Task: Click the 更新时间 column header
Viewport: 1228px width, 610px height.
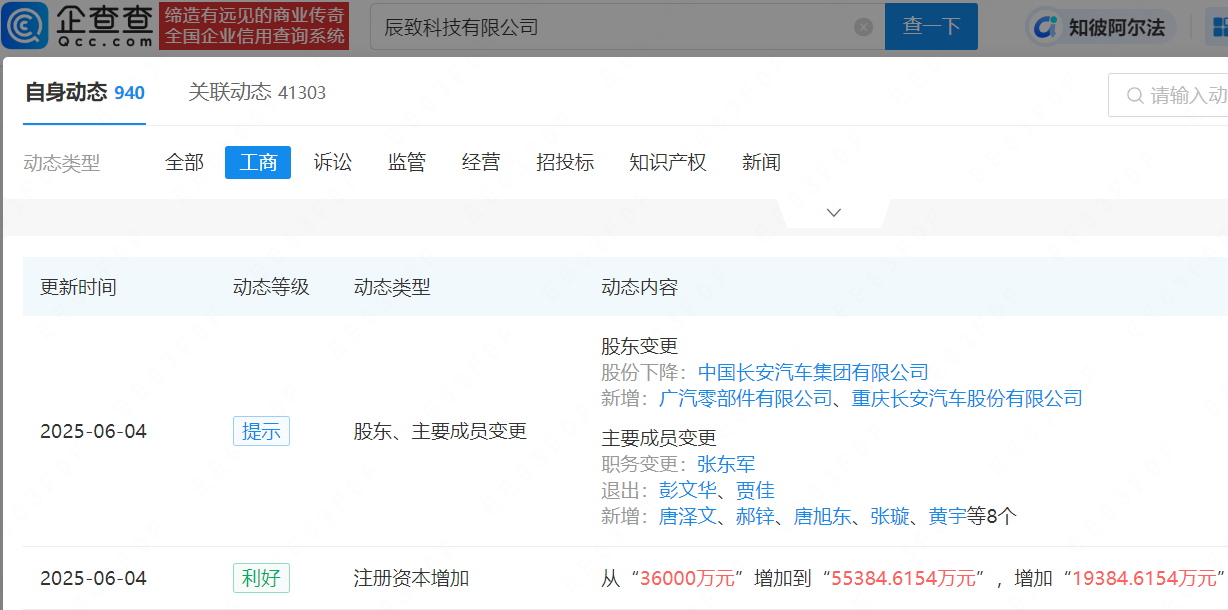Action: click(78, 288)
